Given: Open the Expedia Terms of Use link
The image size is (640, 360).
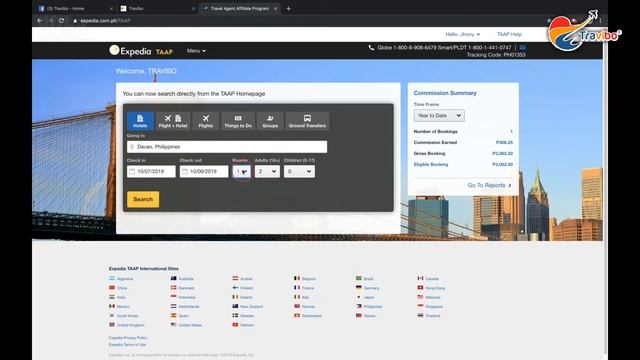Looking at the screenshot, I should click(127, 345).
